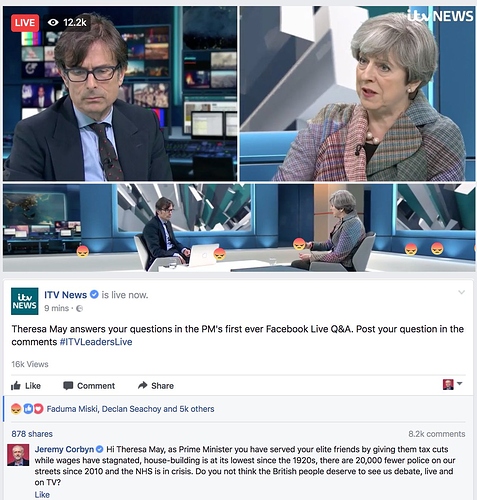Open the ITV News page name link
This screenshot has width=477, height=500.
pos(66,295)
